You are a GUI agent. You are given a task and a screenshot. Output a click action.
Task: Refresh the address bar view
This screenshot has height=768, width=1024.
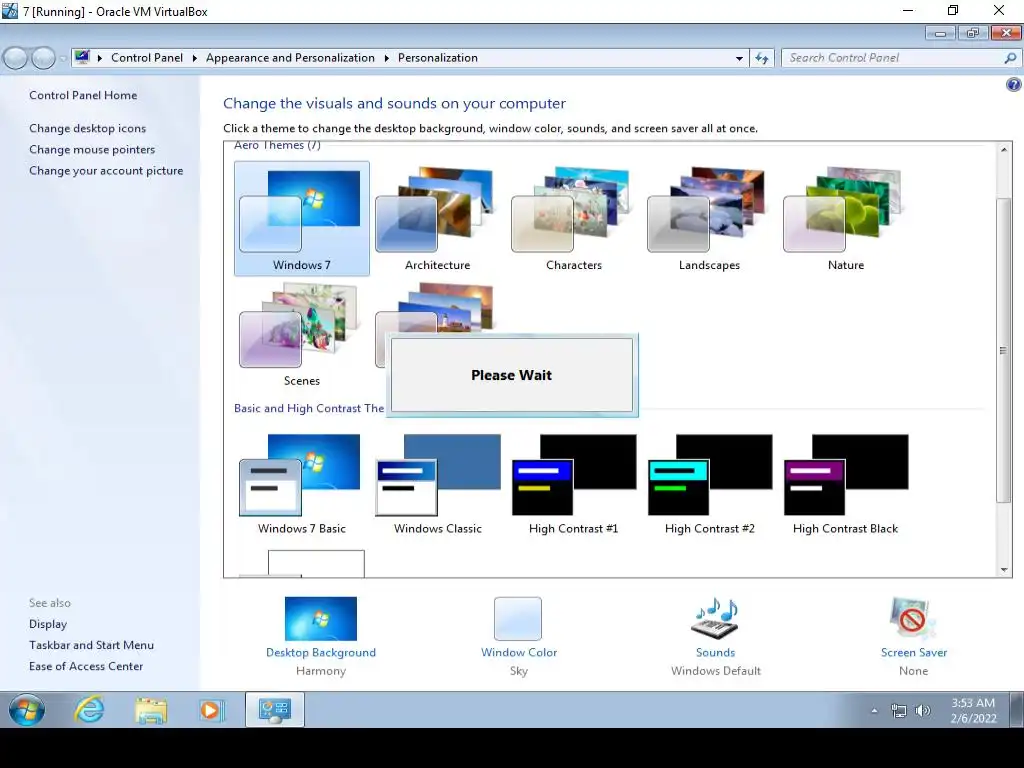761,58
